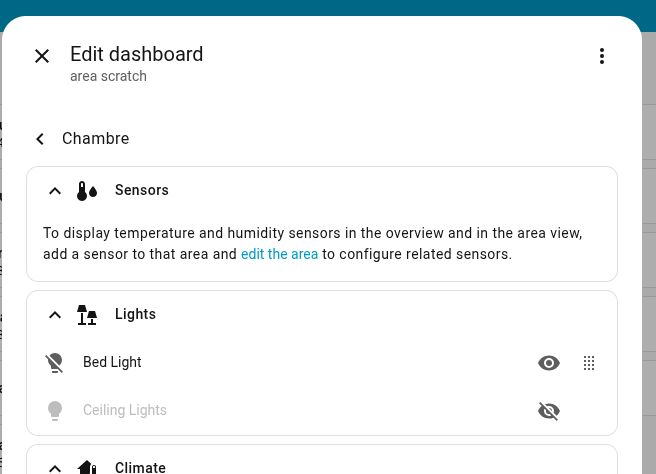This screenshot has height=474, width=656.
Task: Click the Lights lamp icon
Action: click(x=87, y=314)
